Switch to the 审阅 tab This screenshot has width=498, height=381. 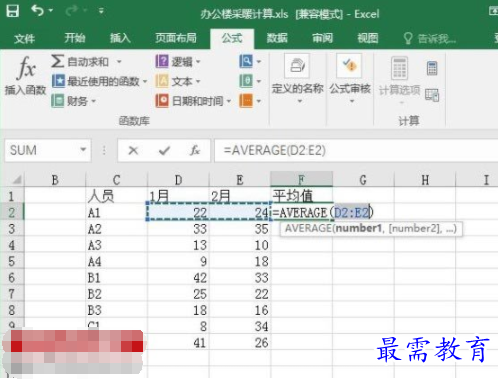[x=322, y=38]
